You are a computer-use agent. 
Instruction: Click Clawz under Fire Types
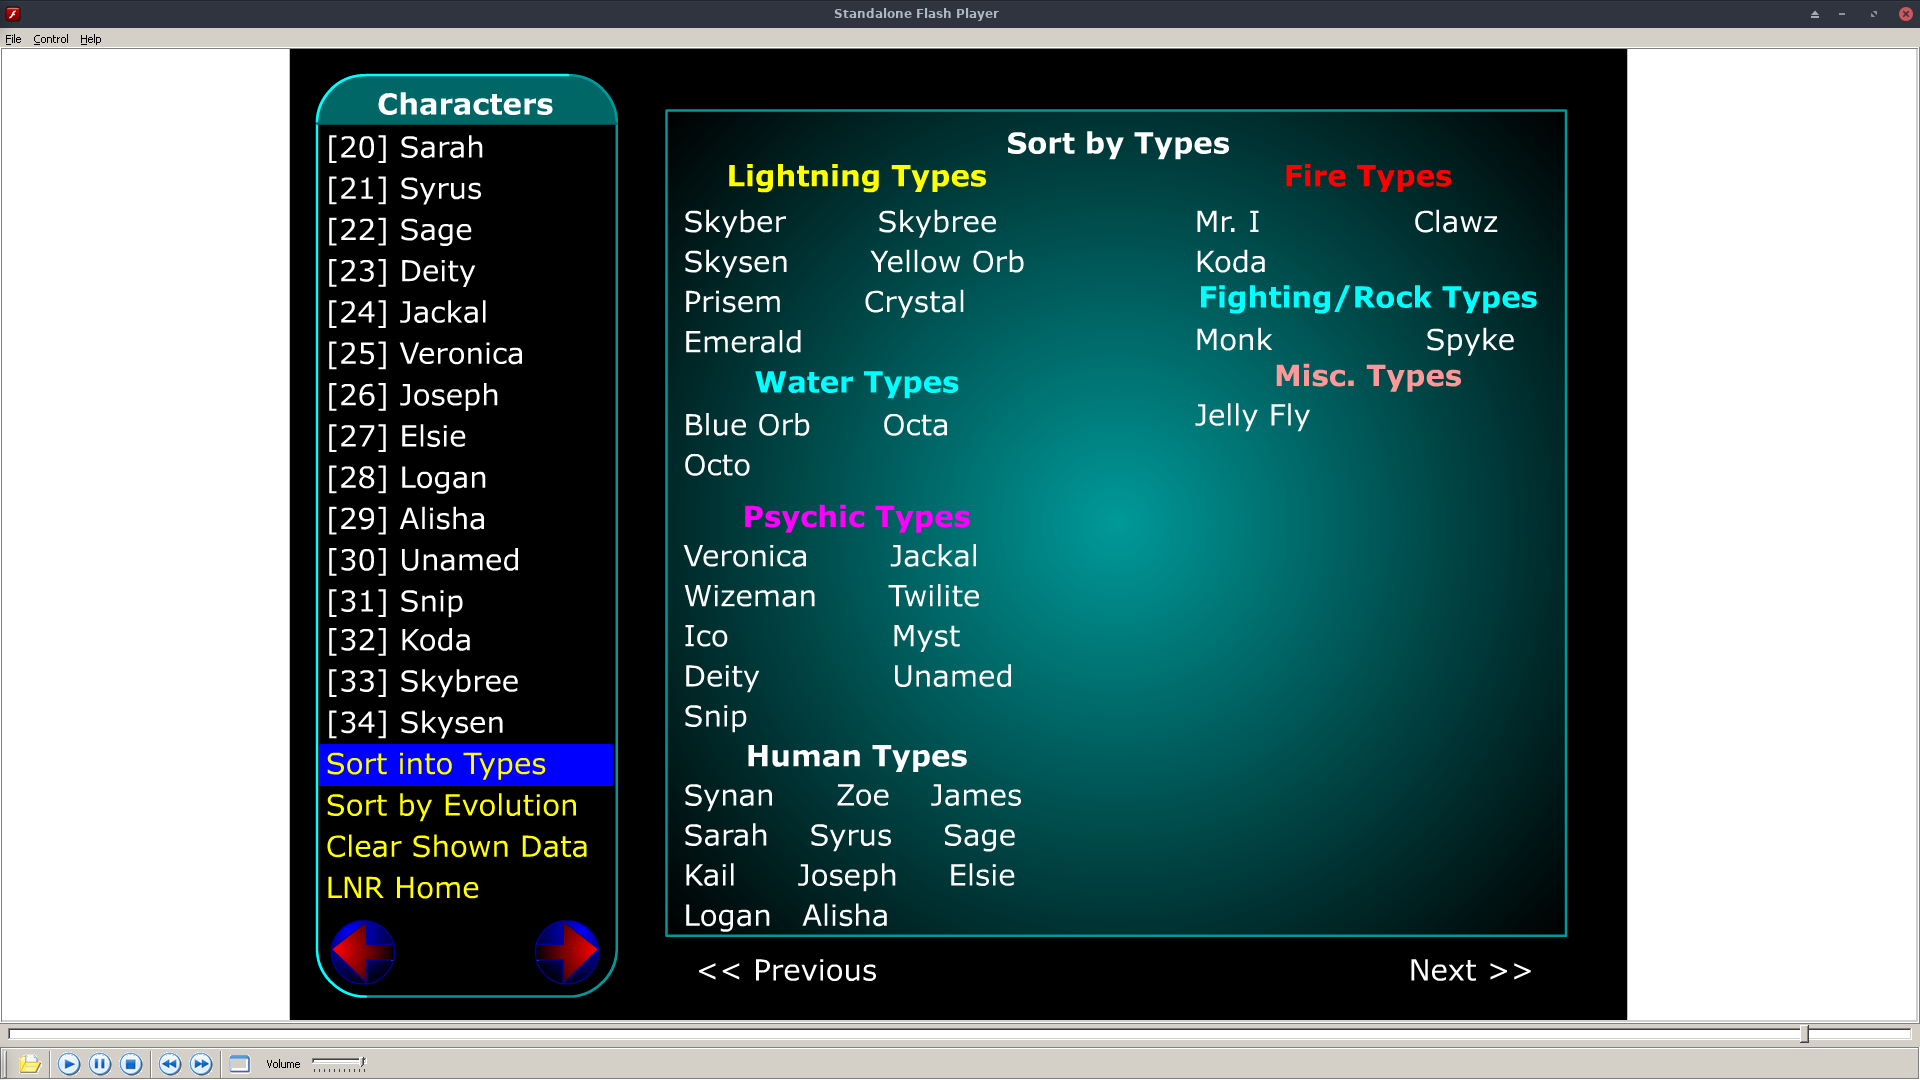1456,222
